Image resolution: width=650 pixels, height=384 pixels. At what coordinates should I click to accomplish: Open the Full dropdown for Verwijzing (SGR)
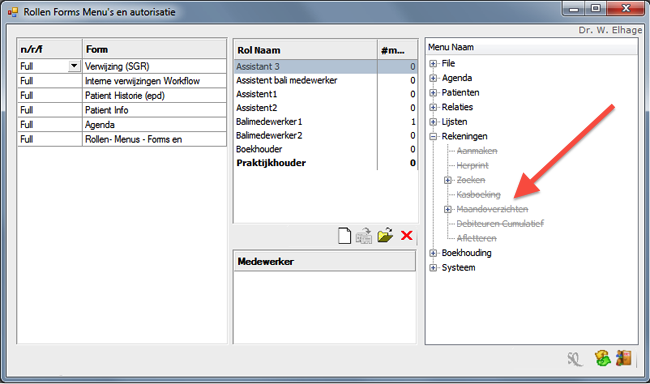(x=74, y=66)
